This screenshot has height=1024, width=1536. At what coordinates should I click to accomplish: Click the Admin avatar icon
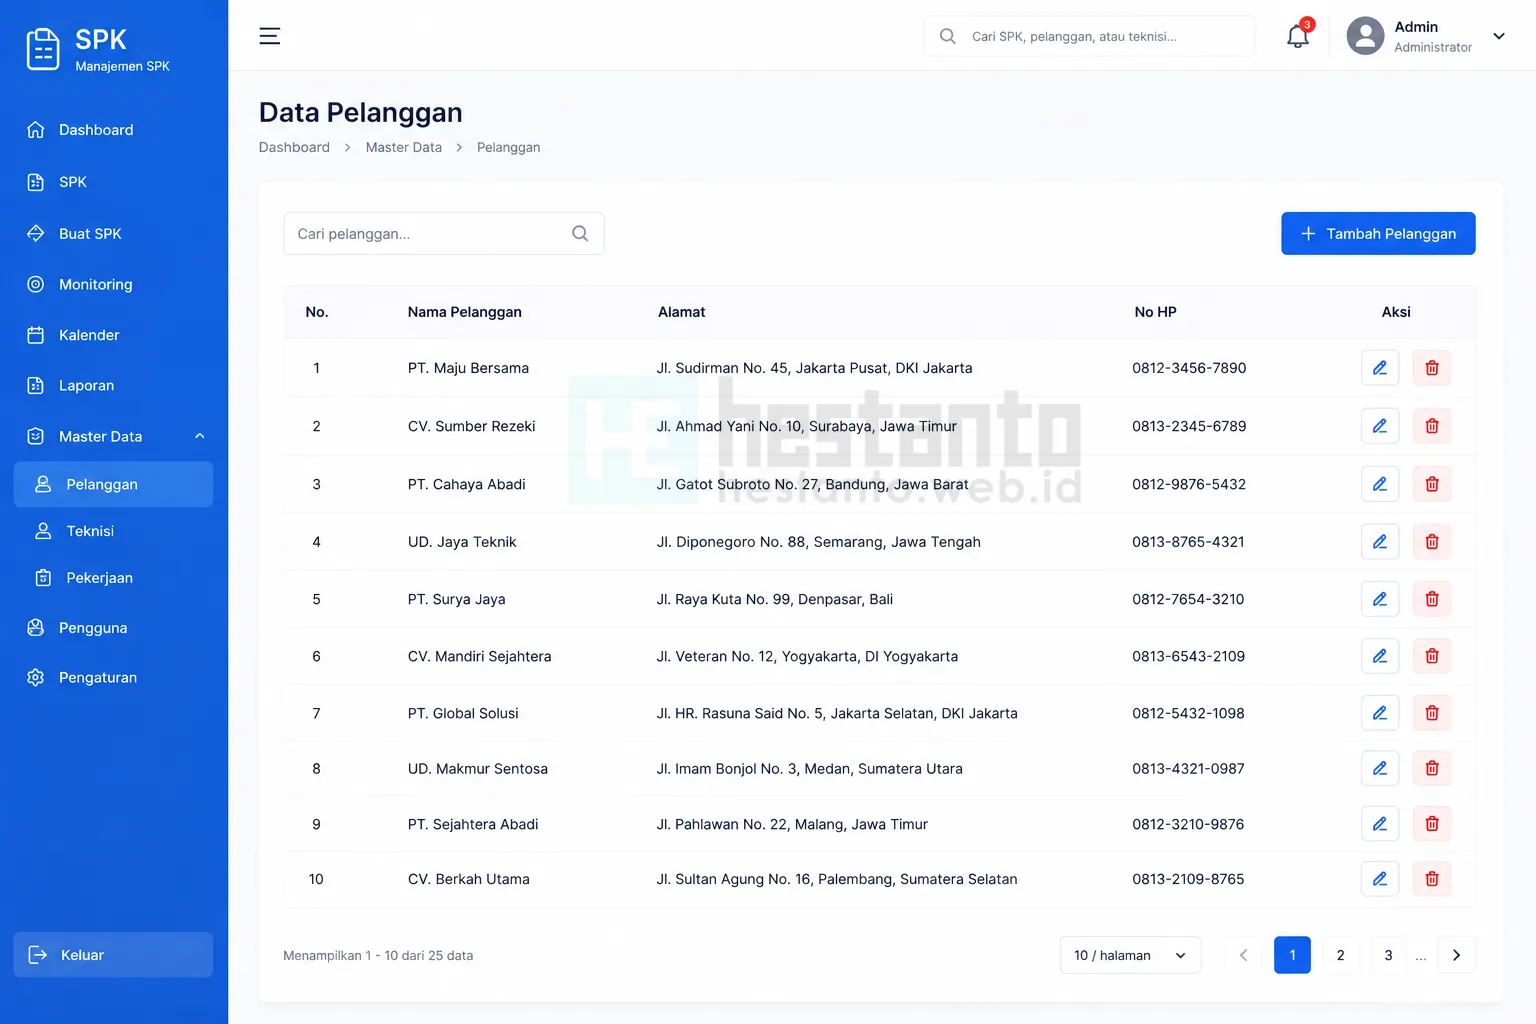(1365, 36)
